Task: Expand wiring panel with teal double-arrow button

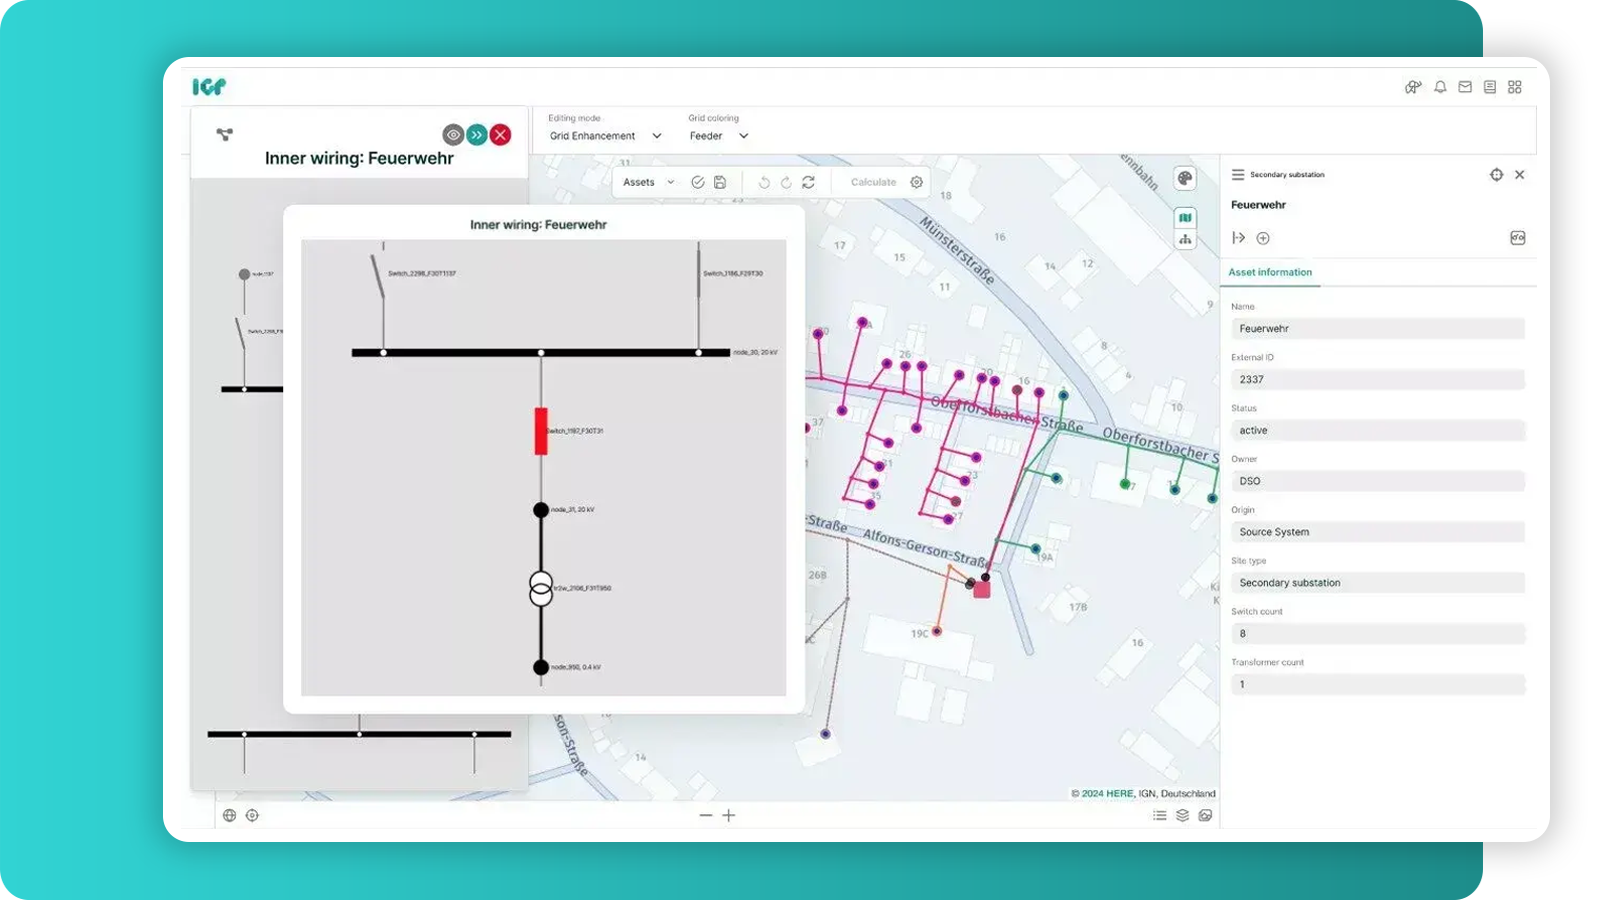Action: coord(477,134)
